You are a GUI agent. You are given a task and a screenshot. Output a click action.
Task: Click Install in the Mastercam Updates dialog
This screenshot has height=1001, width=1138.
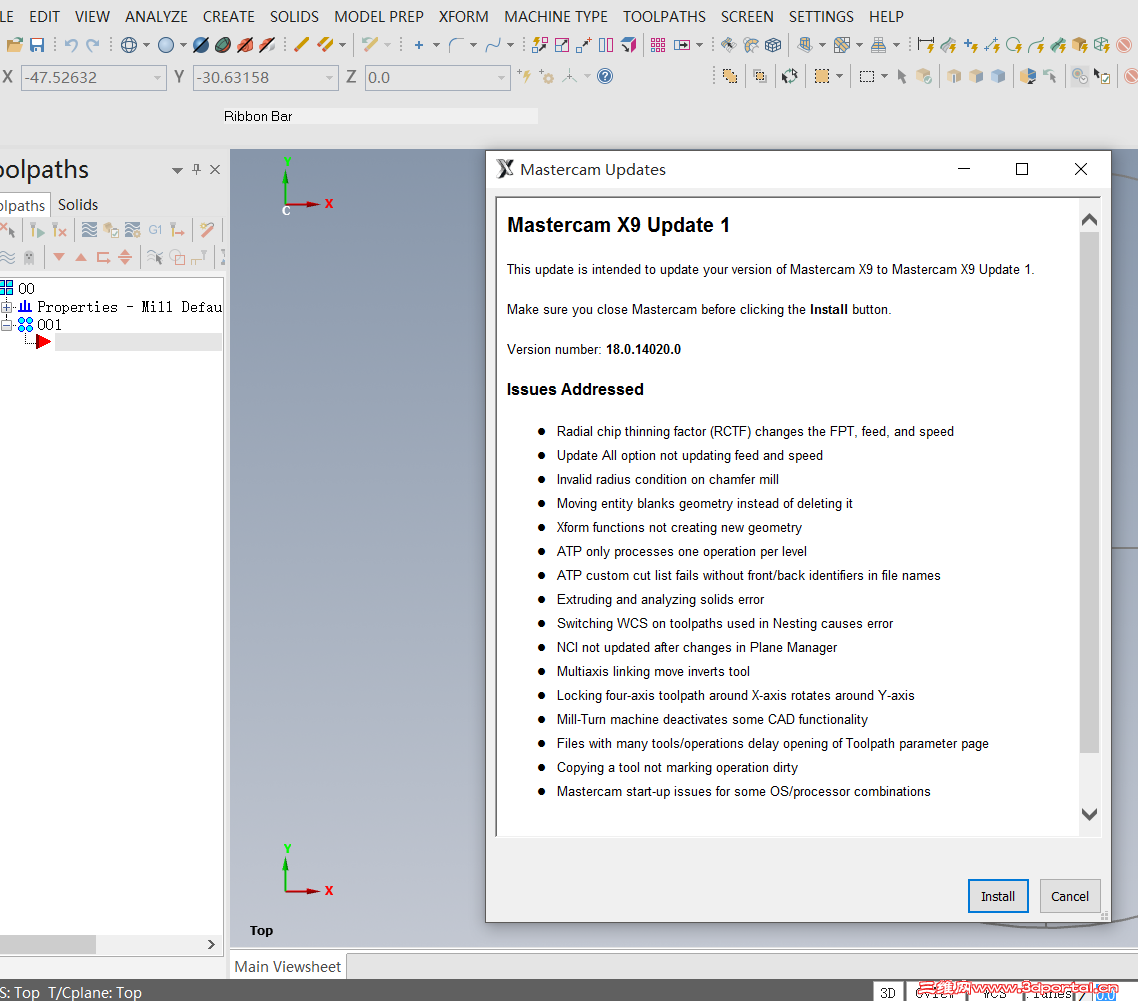998,896
